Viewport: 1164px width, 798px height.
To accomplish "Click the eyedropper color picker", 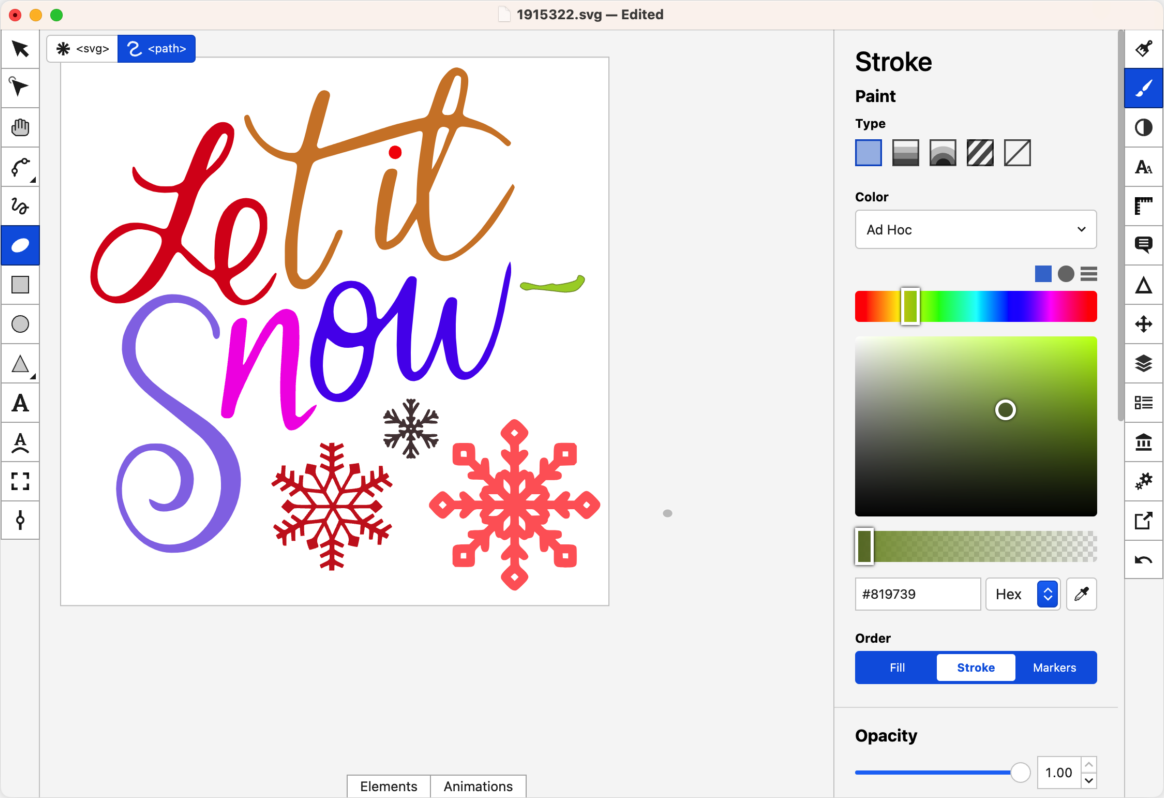I will pos(1082,594).
